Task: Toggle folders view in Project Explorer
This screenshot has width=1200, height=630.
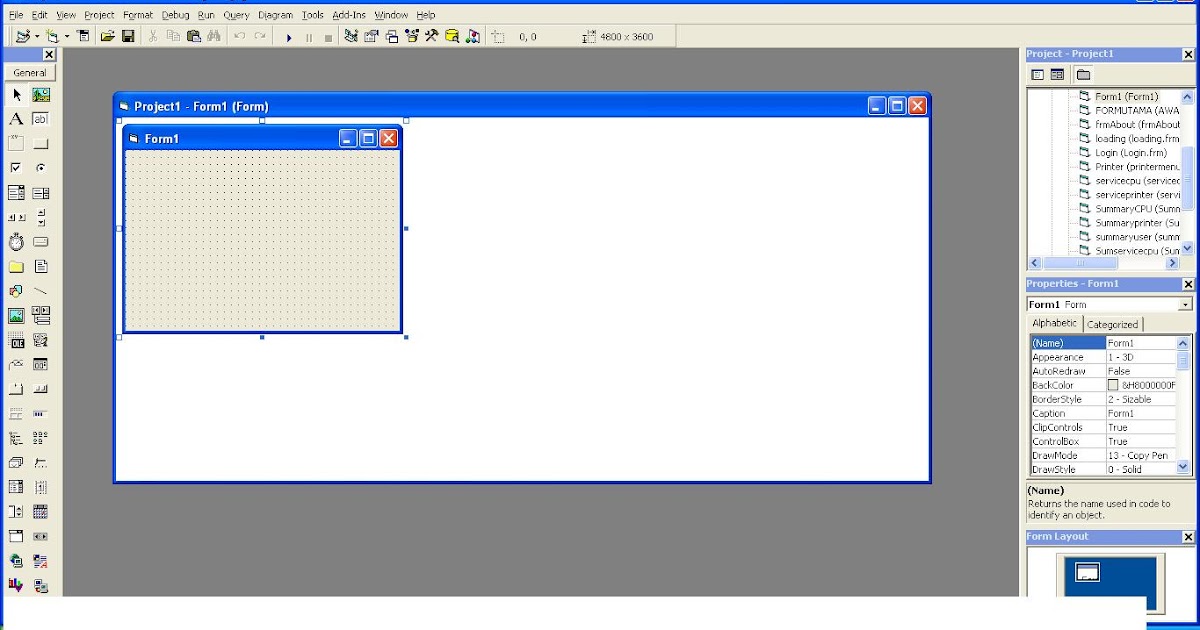Action: (1083, 74)
